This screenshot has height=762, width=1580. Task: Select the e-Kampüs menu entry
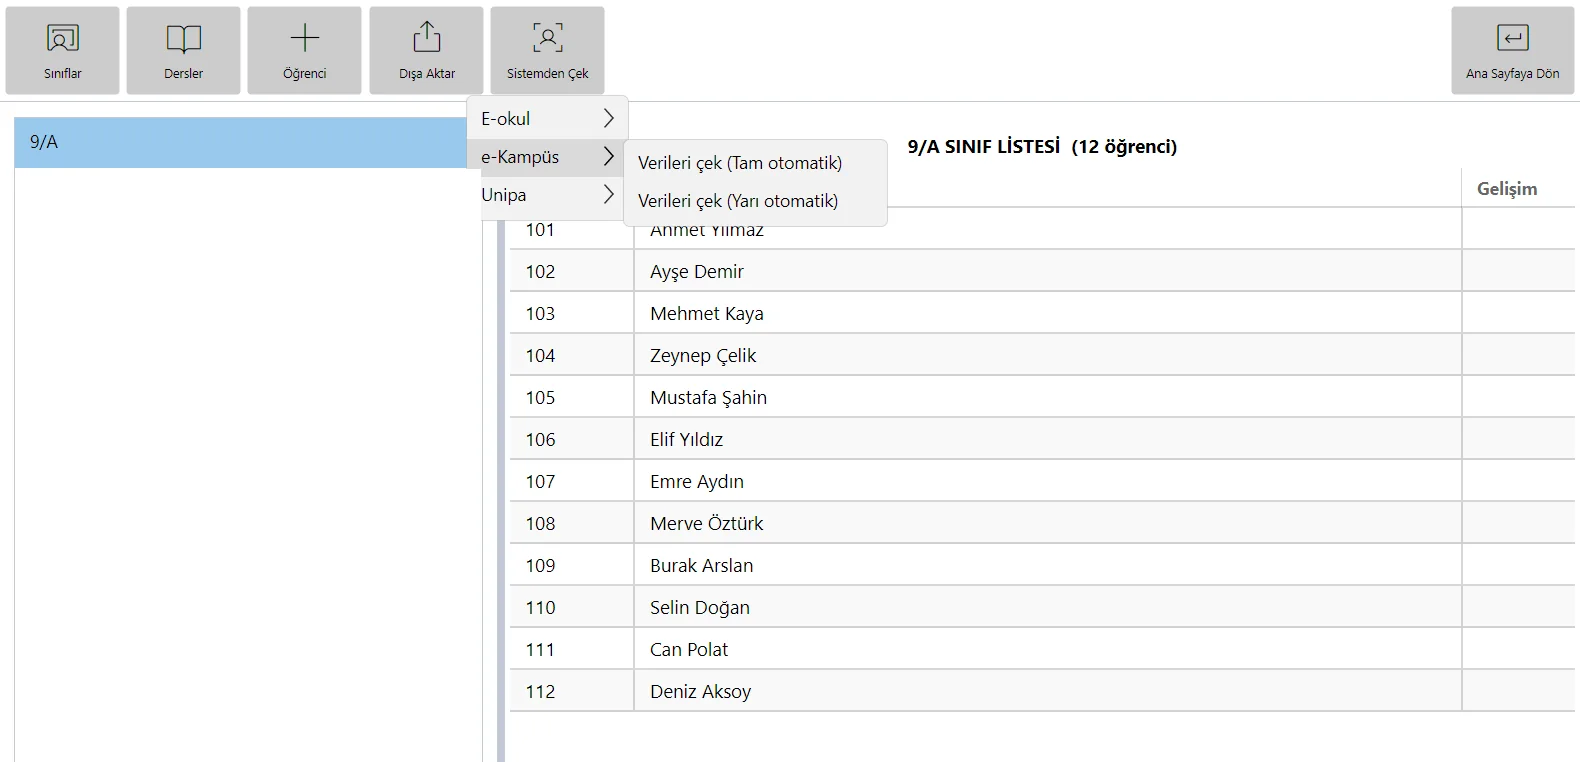(548, 157)
